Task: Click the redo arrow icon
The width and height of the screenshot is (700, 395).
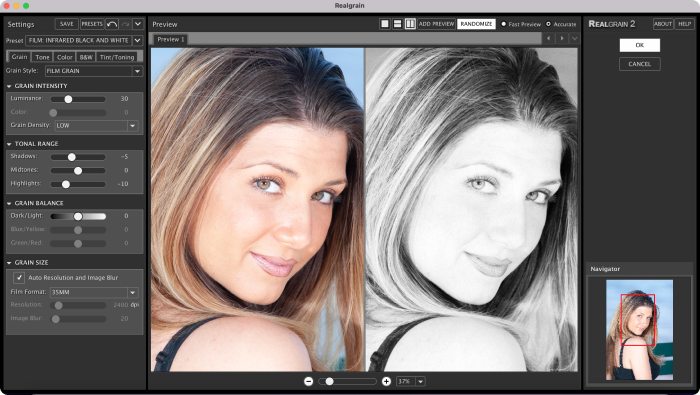Action: 125,24
